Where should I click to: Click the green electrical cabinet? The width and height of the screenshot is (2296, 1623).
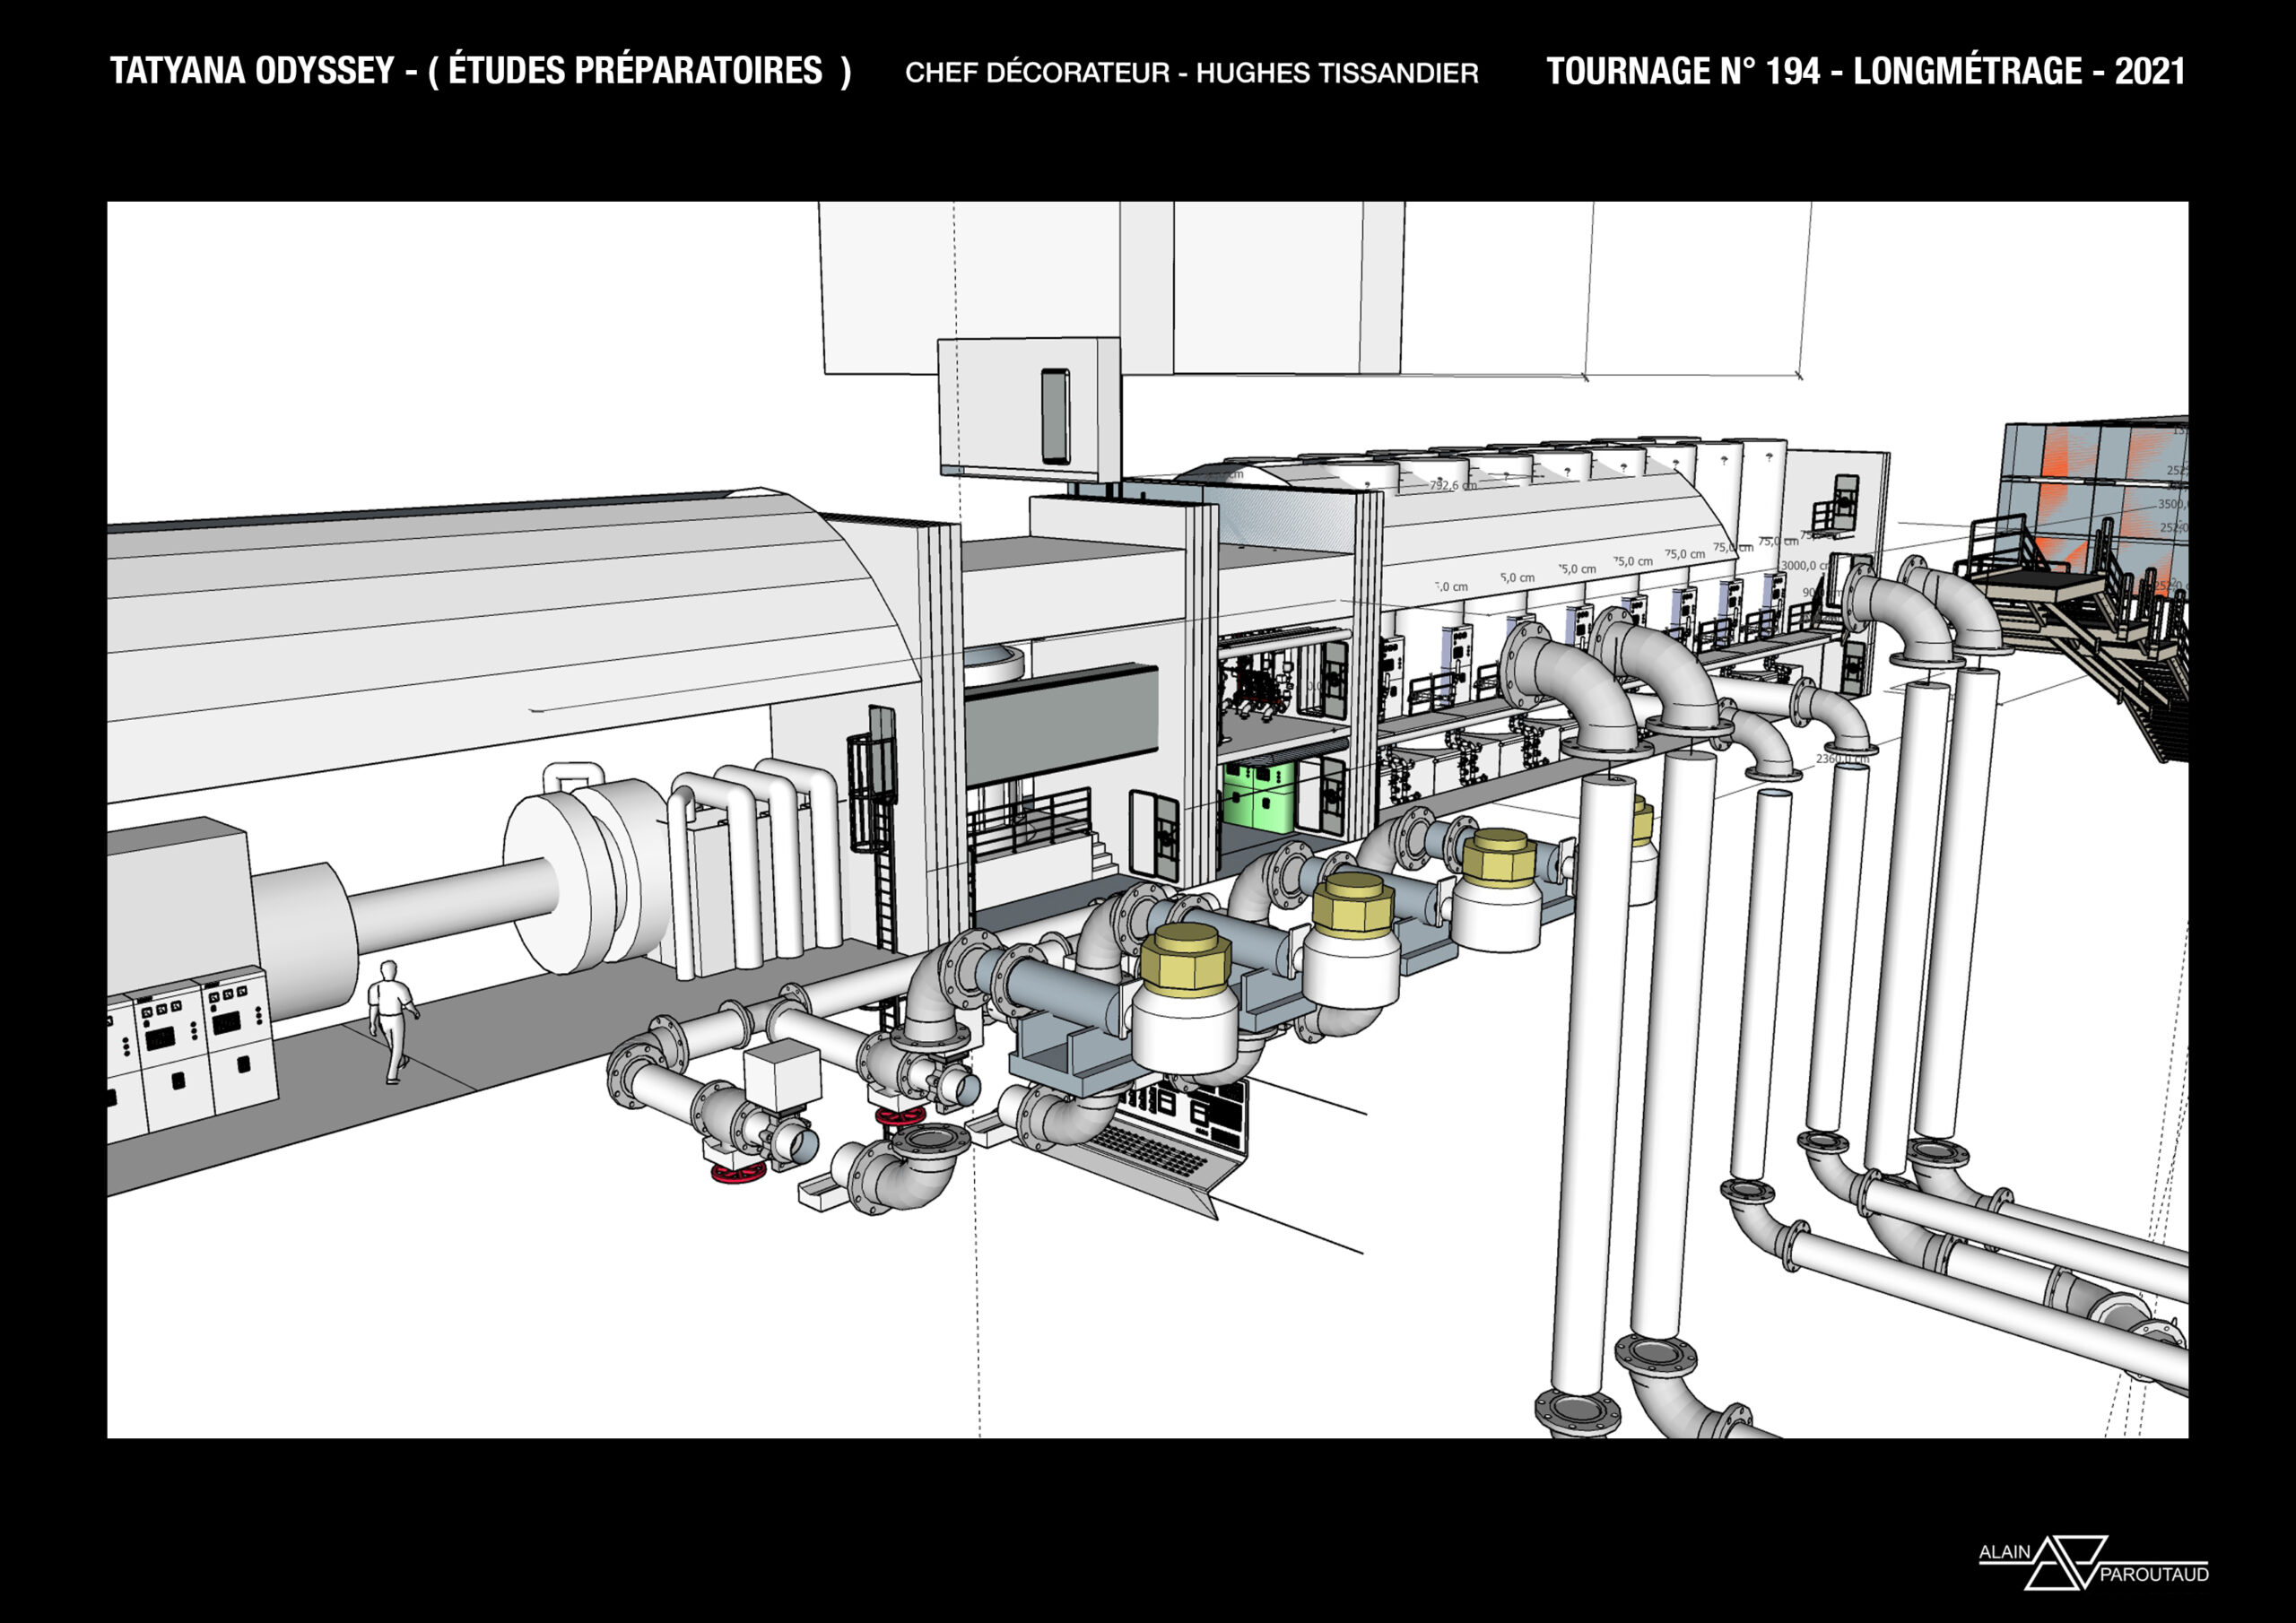(x=1258, y=797)
